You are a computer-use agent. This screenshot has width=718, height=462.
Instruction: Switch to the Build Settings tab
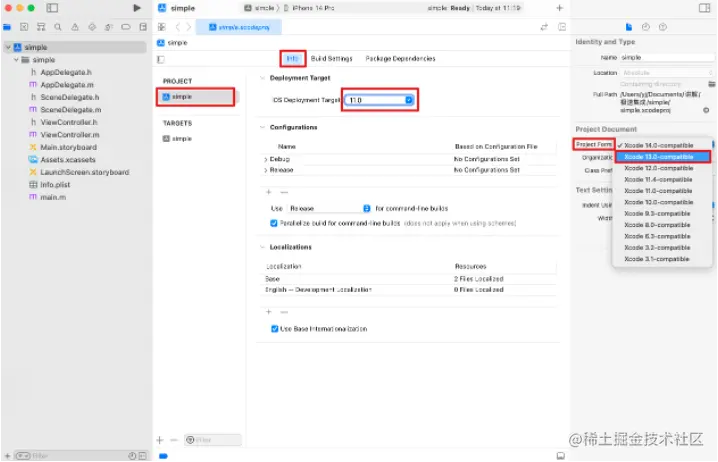332,59
